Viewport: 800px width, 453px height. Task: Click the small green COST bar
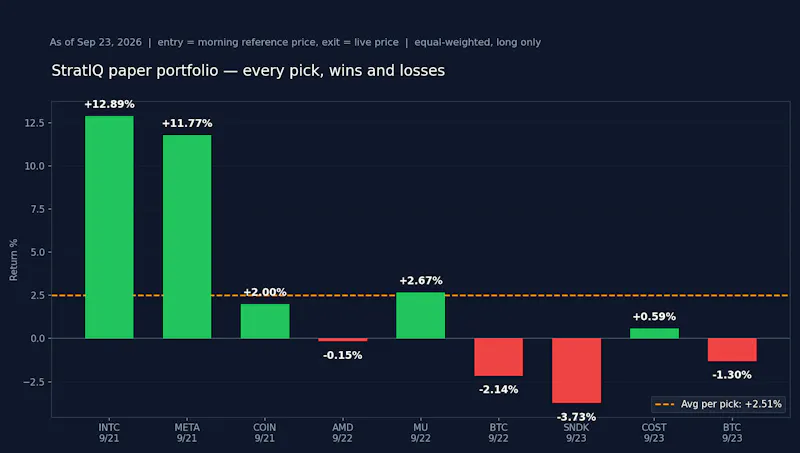[x=654, y=333]
